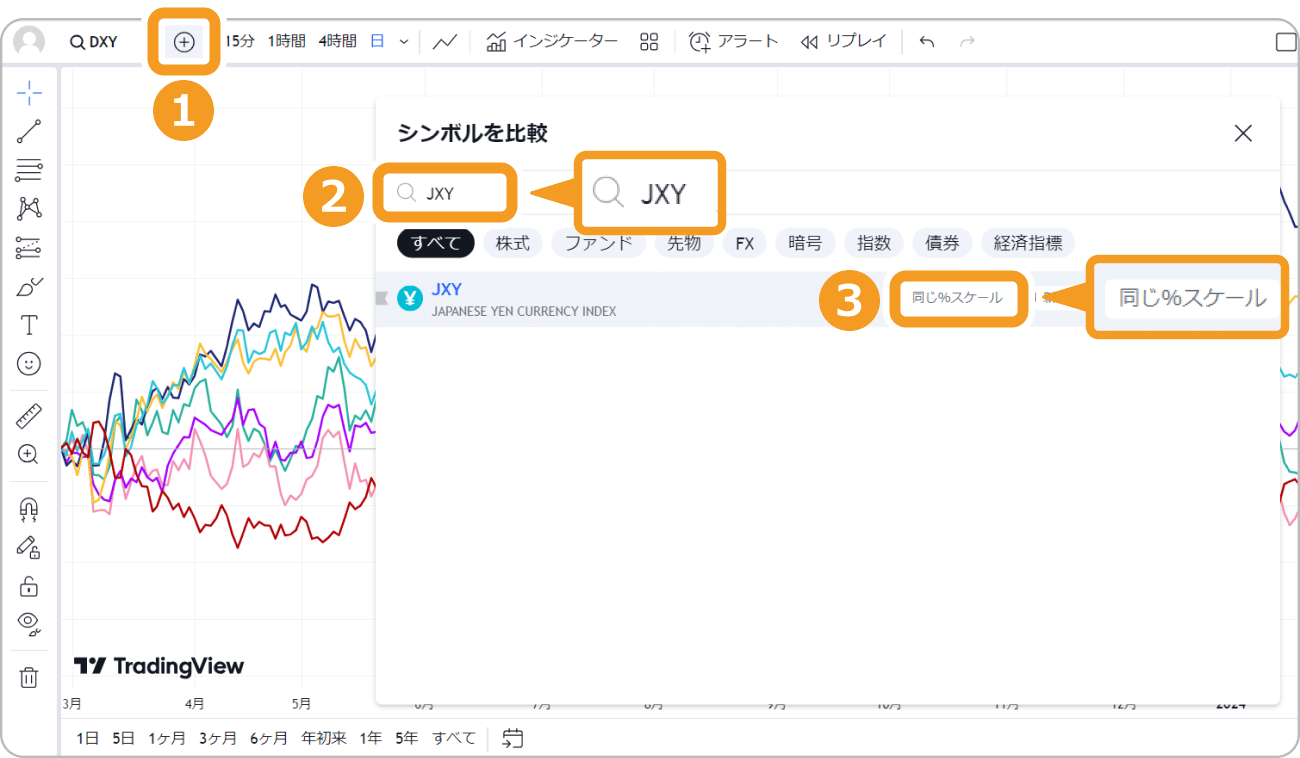Image resolution: width=1300 pixels, height=758 pixels.
Task: Select the 1時間 timeframe
Action: pyautogui.click(x=286, y=41)
